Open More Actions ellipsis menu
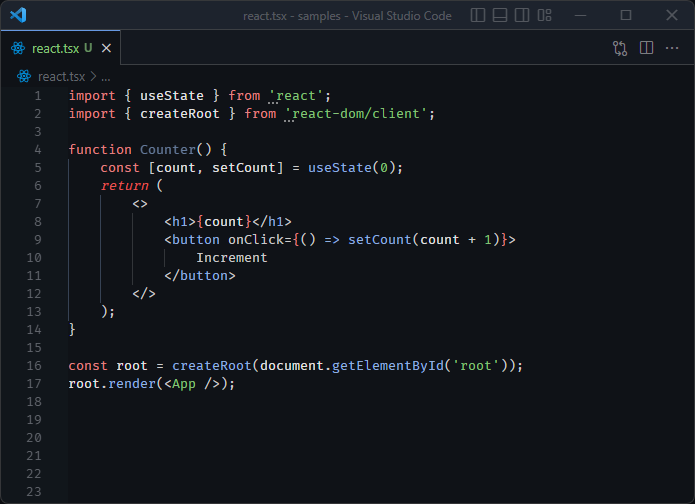 672,48
